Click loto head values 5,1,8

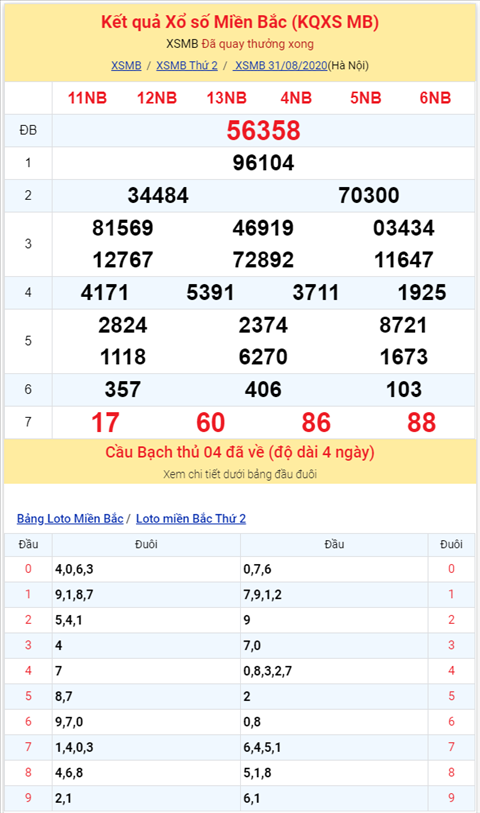coord(257,773)
